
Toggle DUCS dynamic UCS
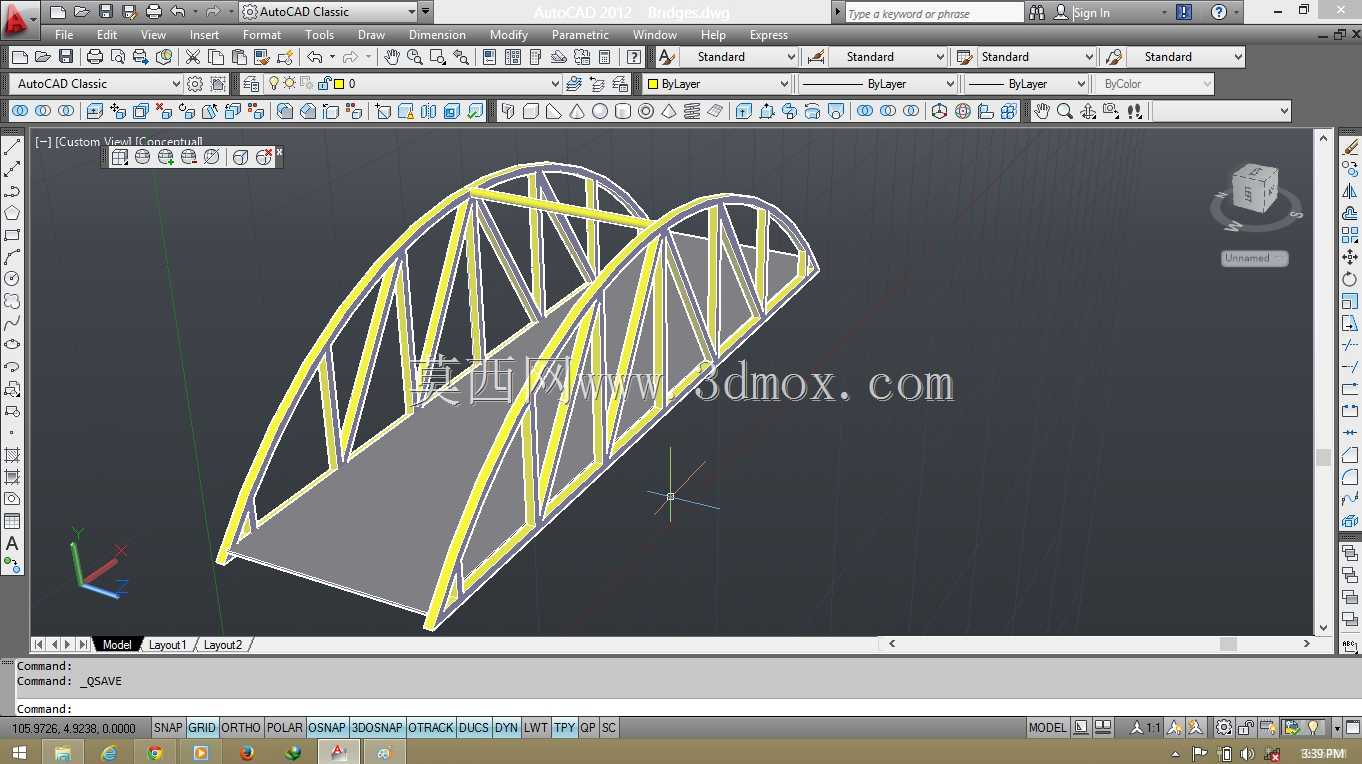pos(474,728)
